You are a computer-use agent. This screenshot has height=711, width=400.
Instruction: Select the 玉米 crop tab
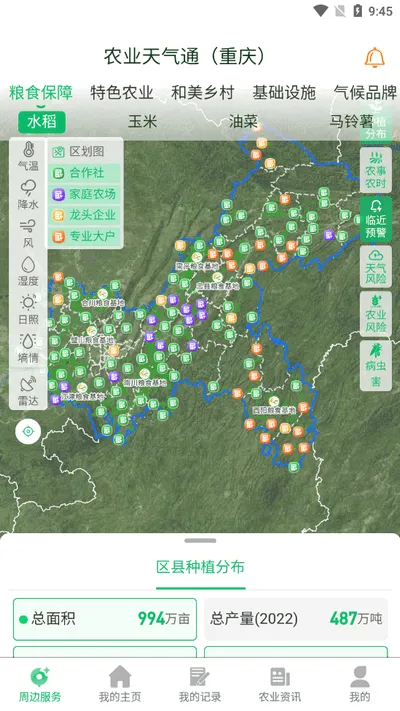pyautogui.click(x=142, y=121)
